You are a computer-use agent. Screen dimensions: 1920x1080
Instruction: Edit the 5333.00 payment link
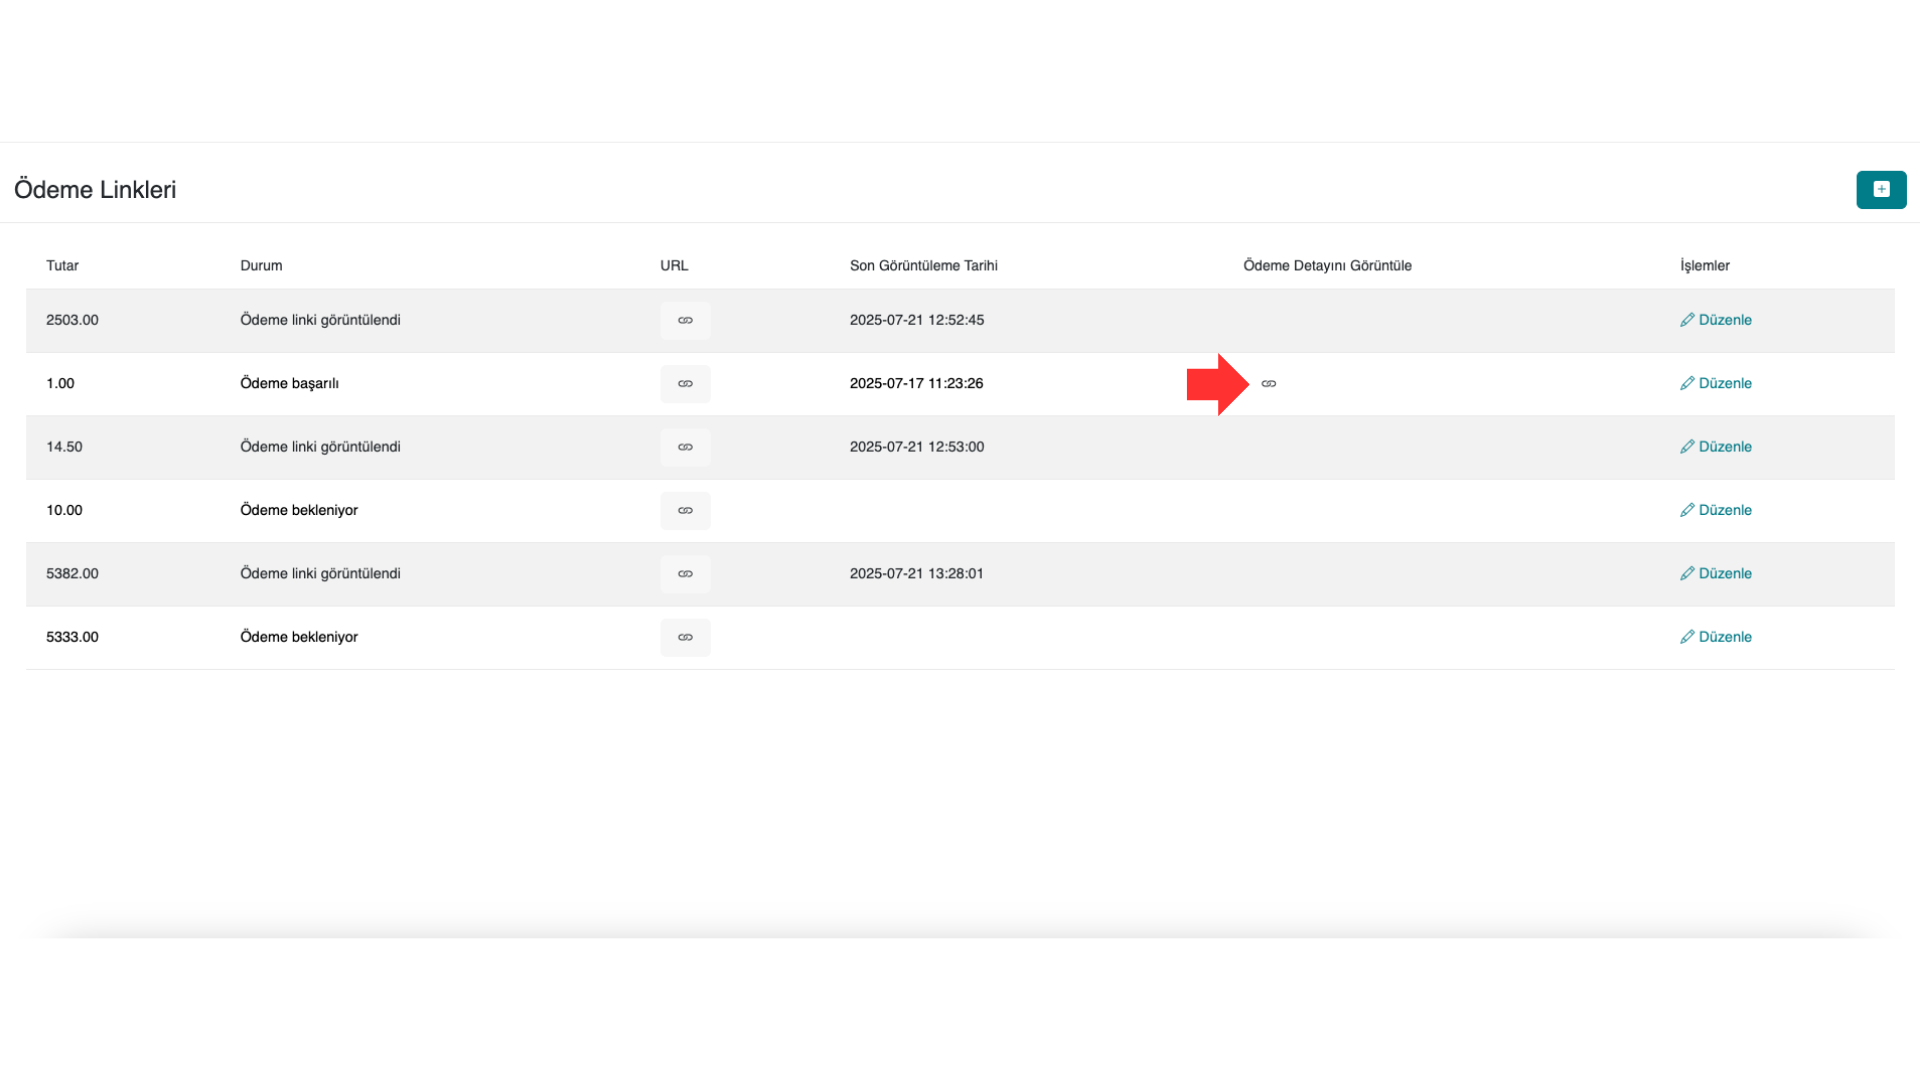pos(1716,637)
